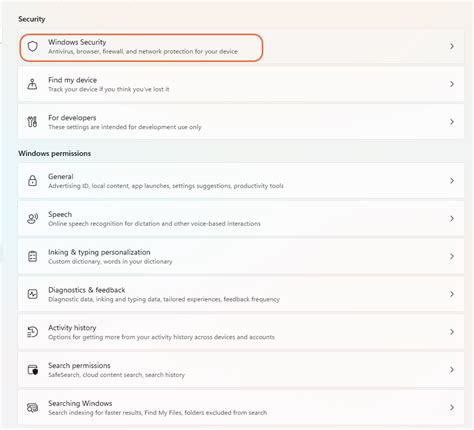474x430 pixels.
Task: Click 'Search indexing for faster results' description
Action: 157,413
